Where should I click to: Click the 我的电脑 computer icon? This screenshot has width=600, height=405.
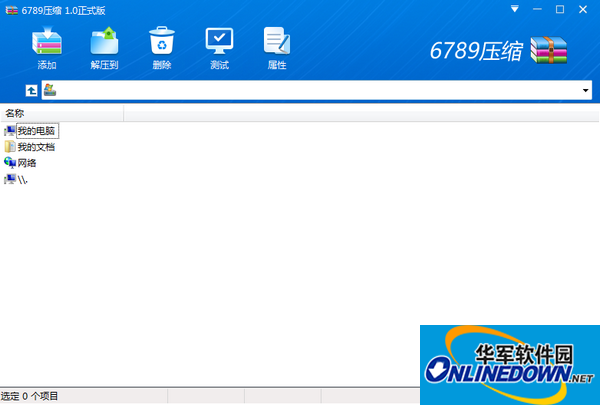point(10,131)
